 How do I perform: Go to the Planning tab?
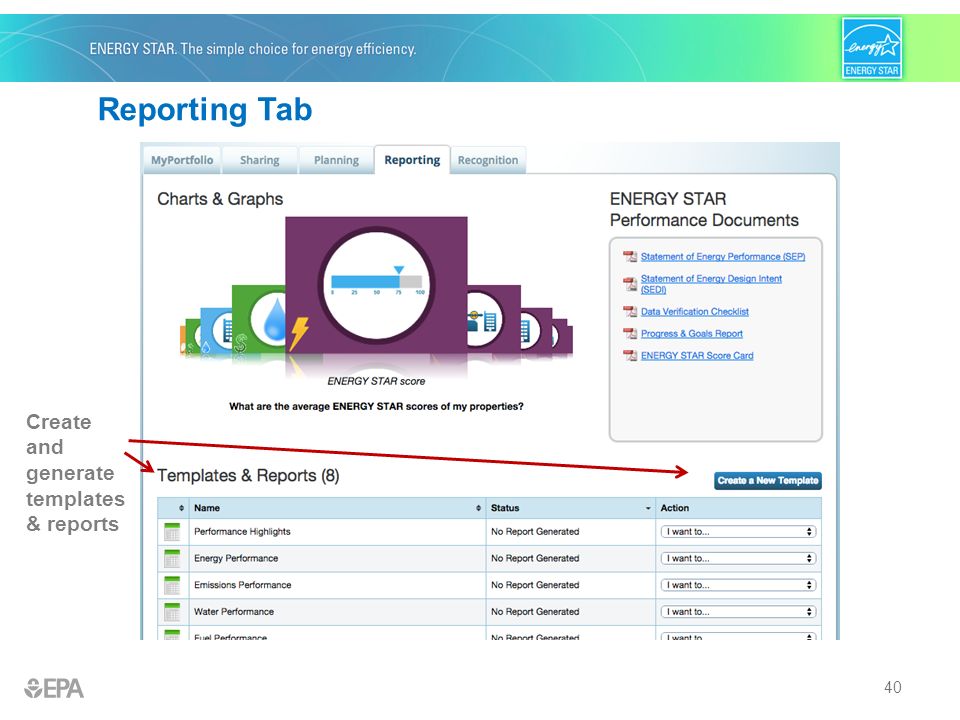[336, 160]
